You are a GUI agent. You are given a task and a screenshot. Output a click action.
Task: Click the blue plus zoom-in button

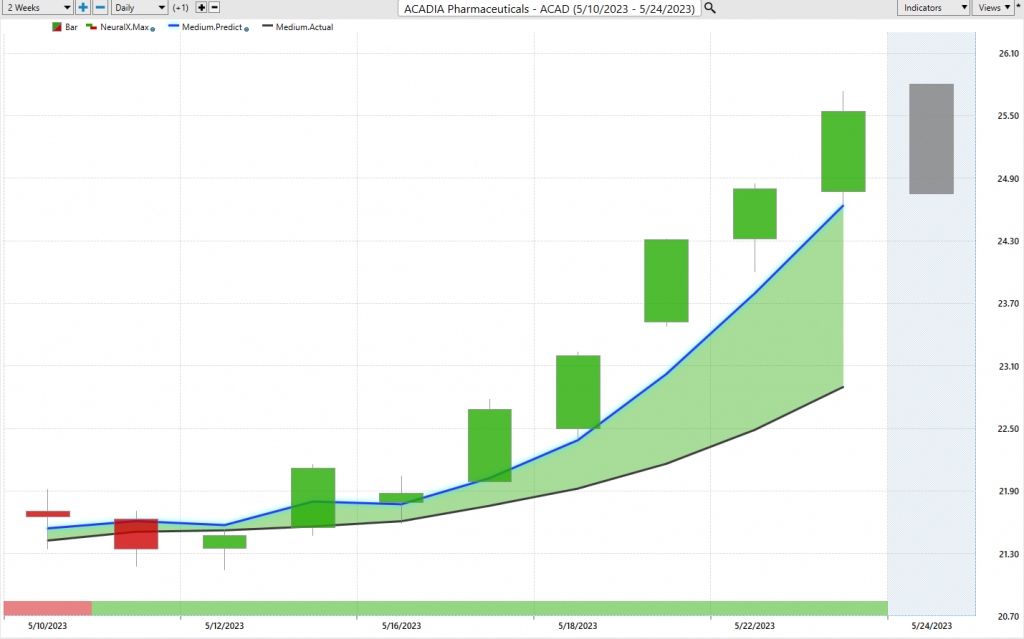click(x=83, y=8)
